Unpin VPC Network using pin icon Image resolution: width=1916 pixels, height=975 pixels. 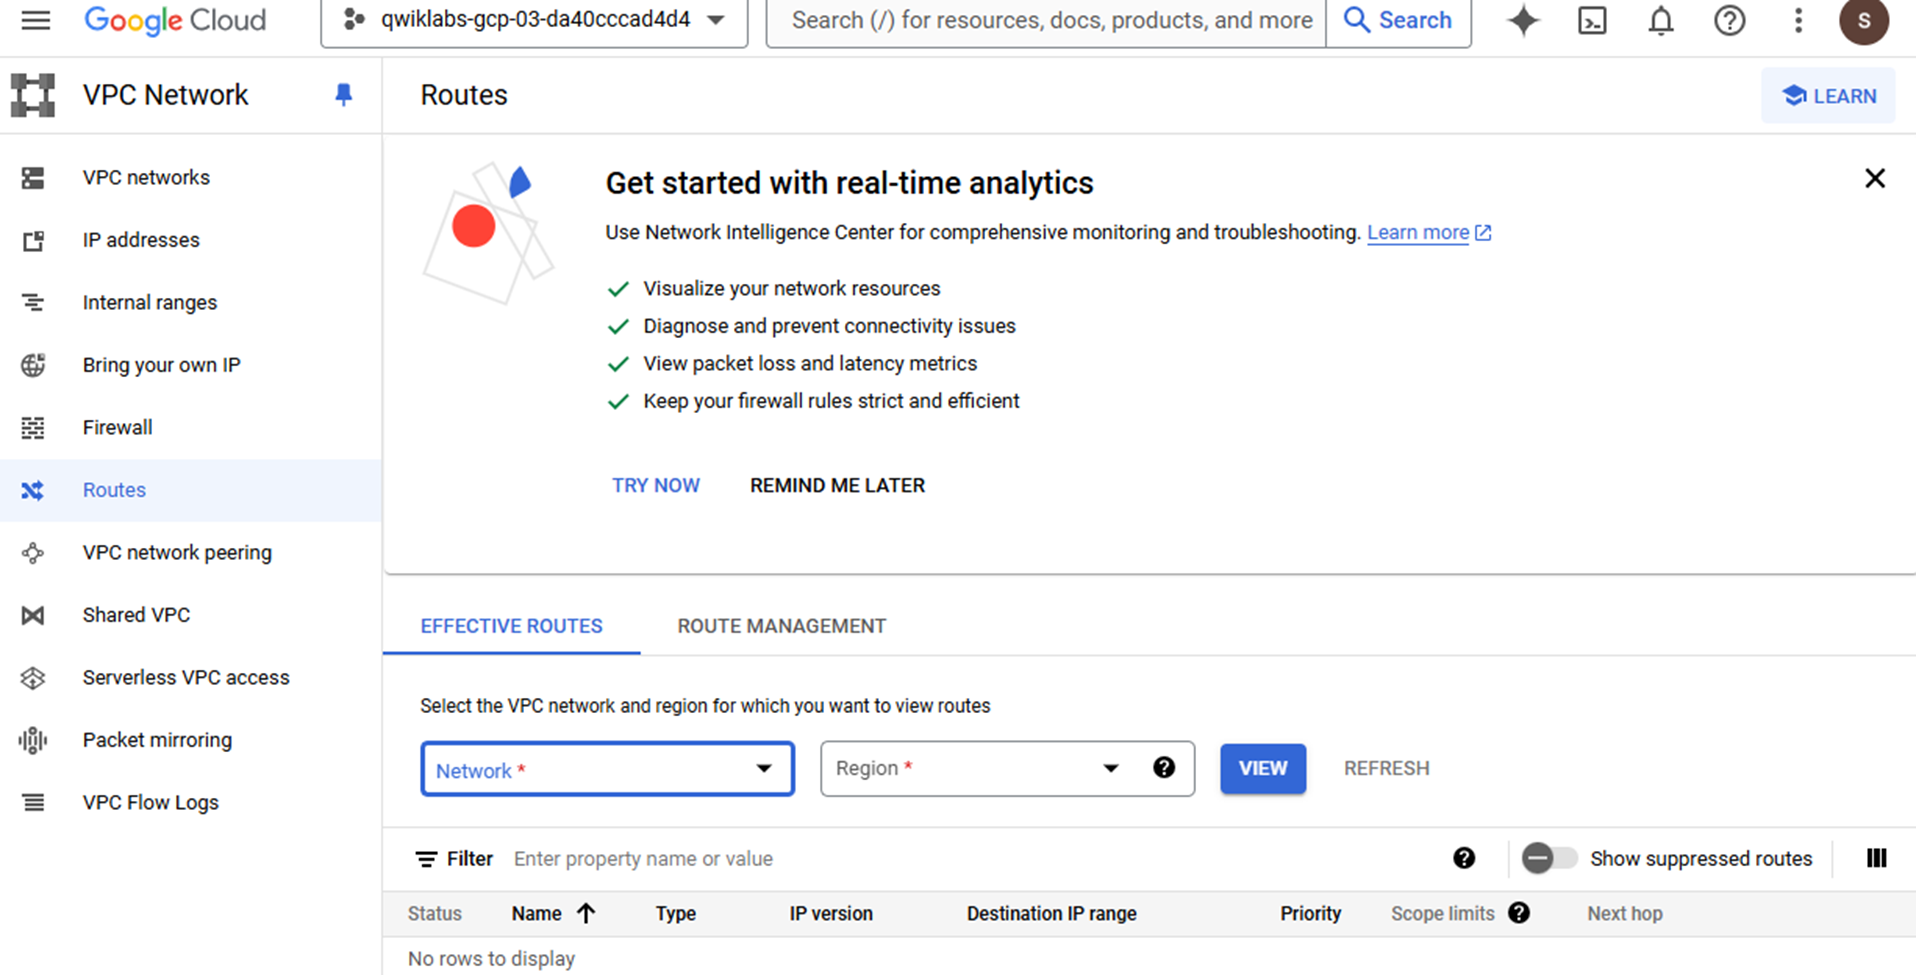click(343, 95)
